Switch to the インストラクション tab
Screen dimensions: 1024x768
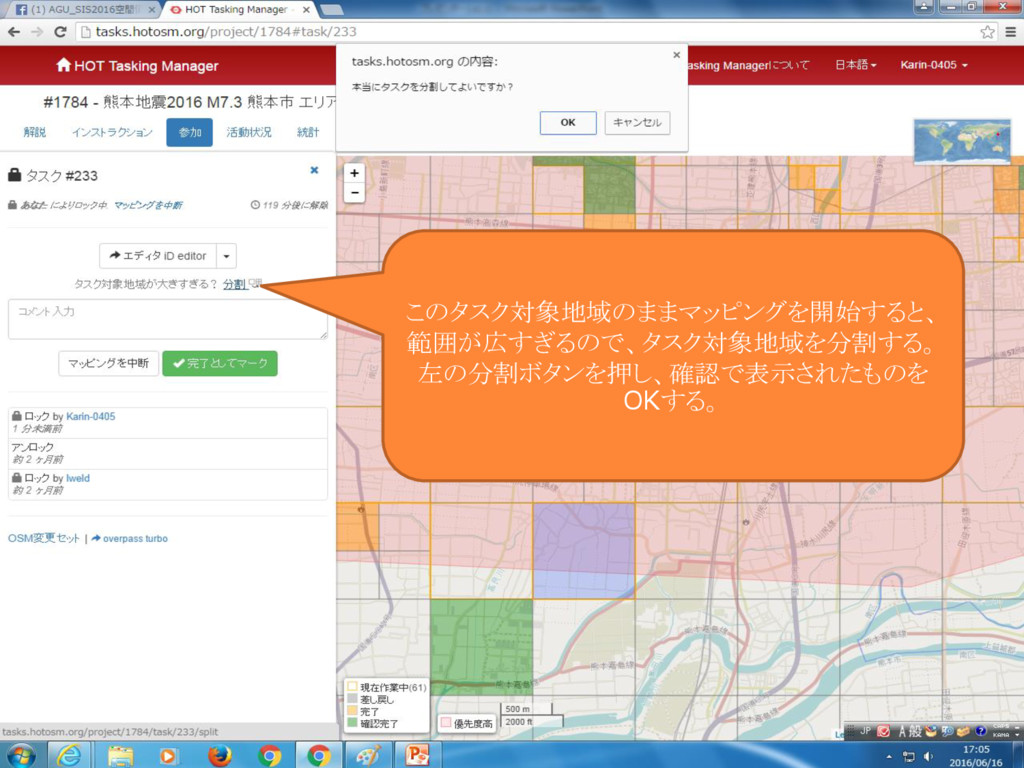coord(112,132)
